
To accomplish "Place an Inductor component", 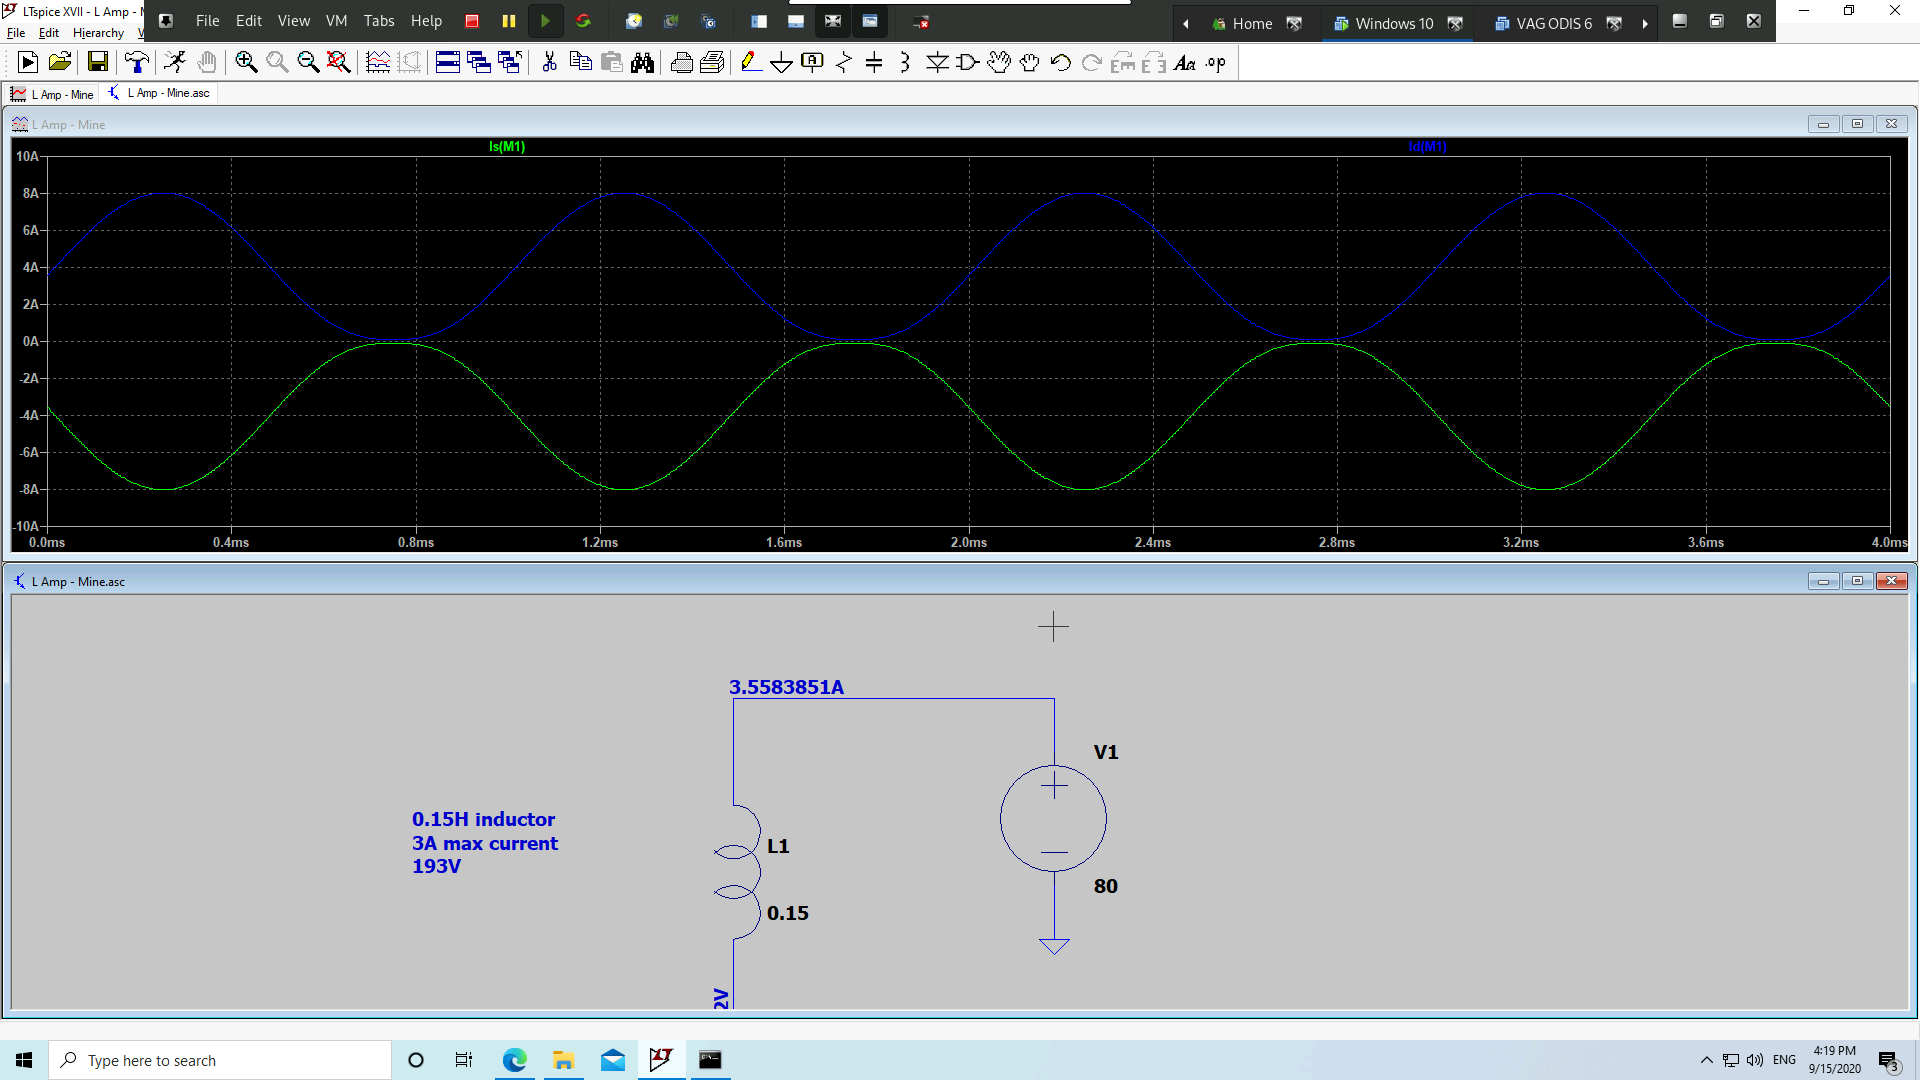I will tap(905, 63).
